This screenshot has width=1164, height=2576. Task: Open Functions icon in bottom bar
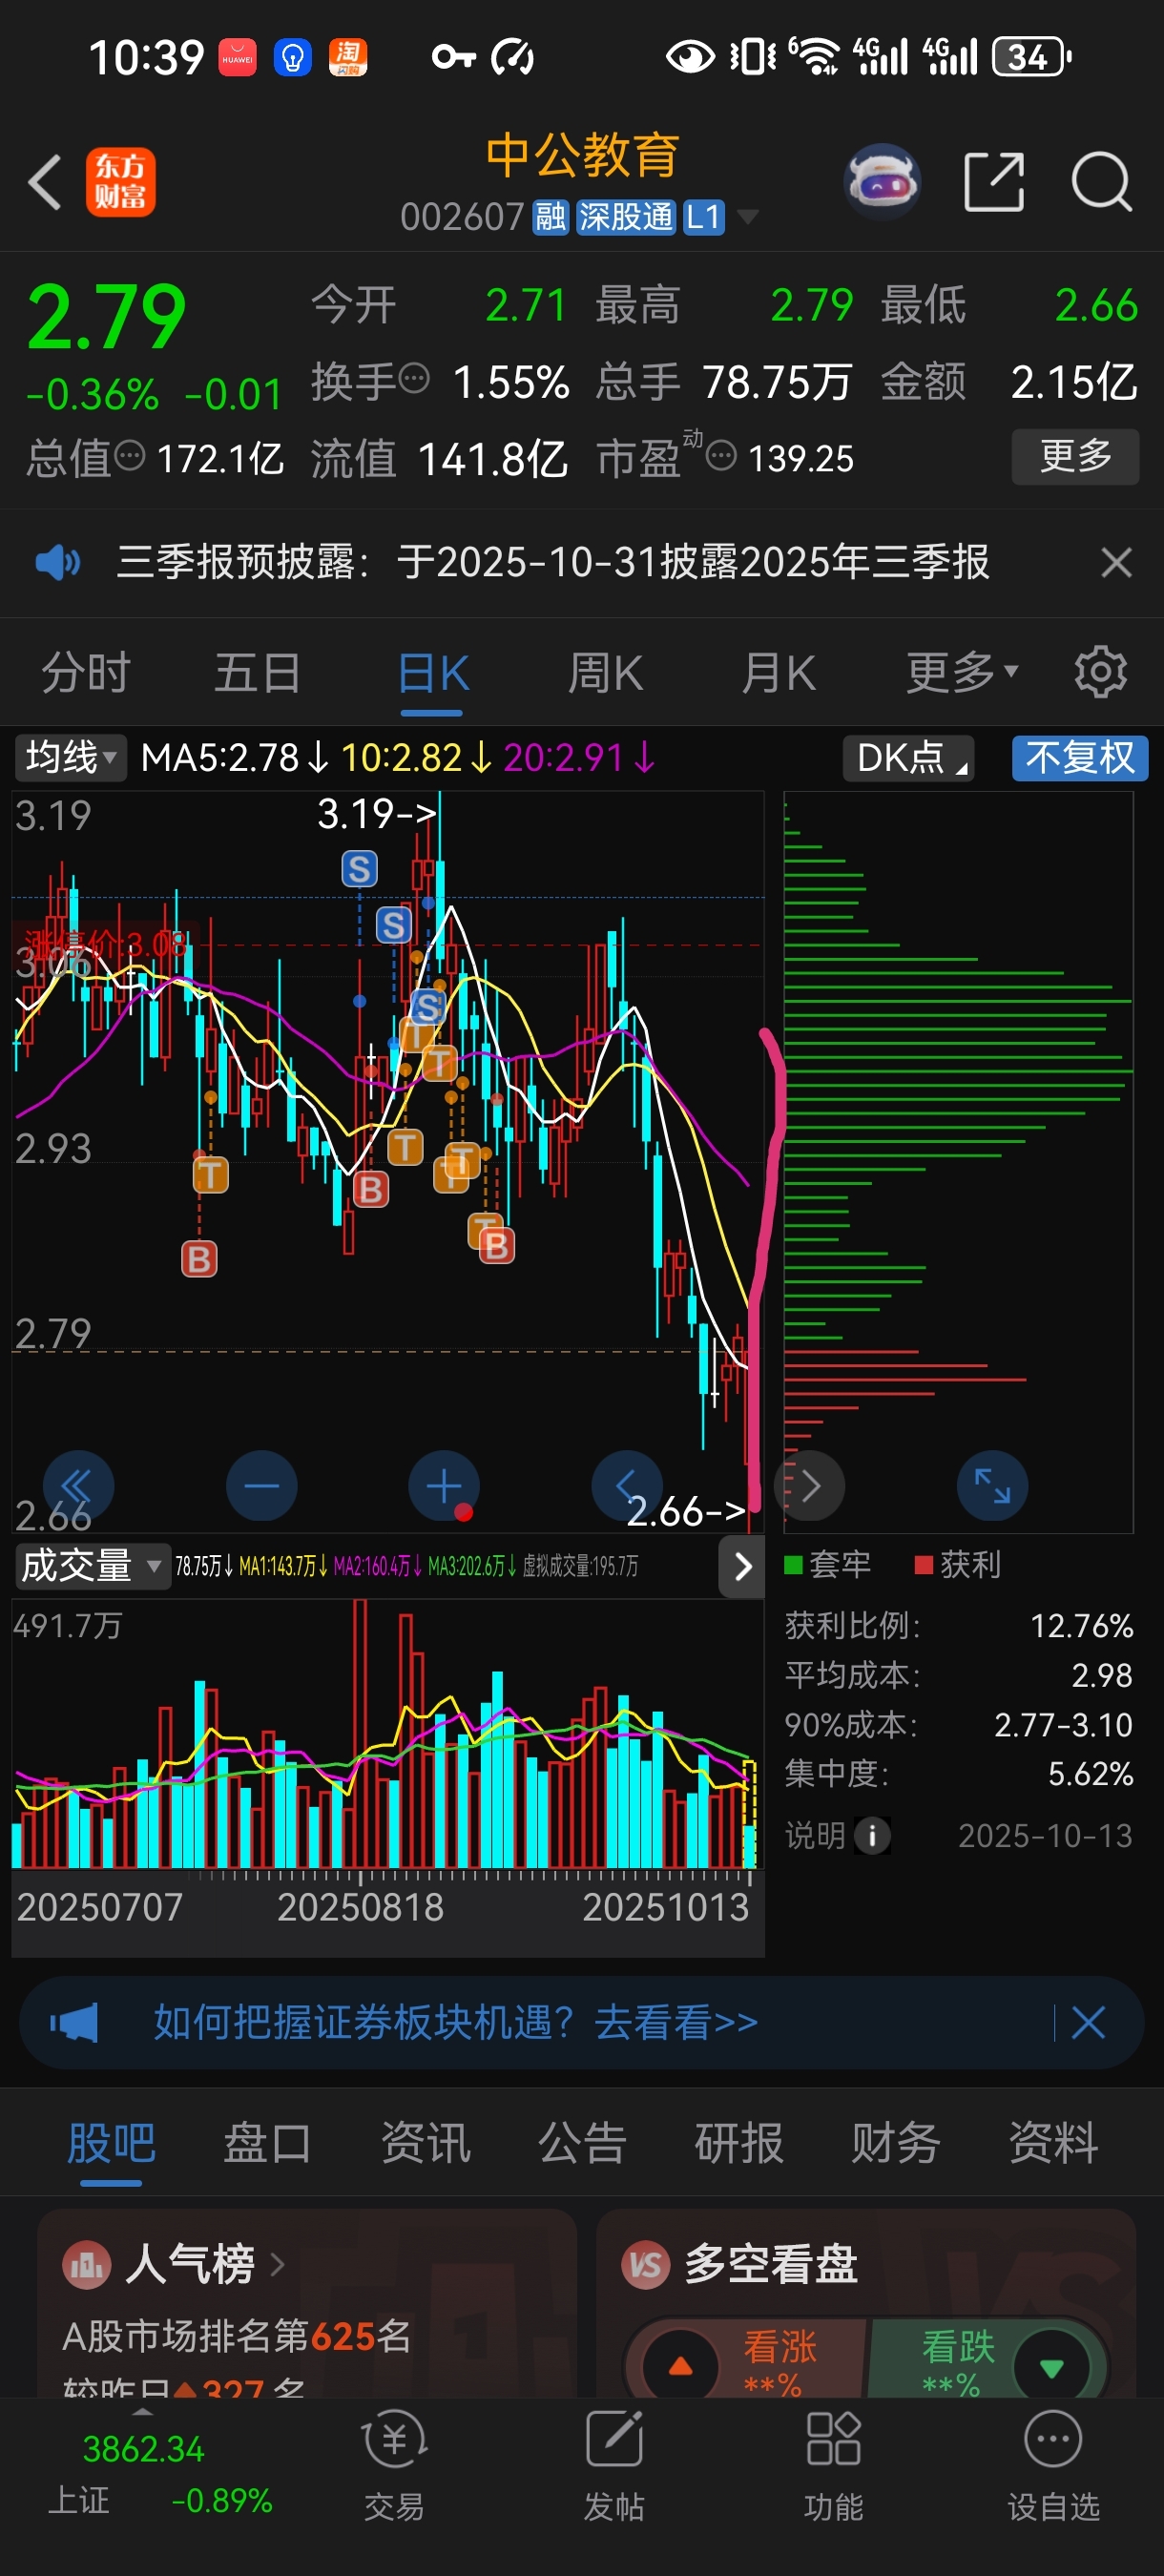(833, 2466)
